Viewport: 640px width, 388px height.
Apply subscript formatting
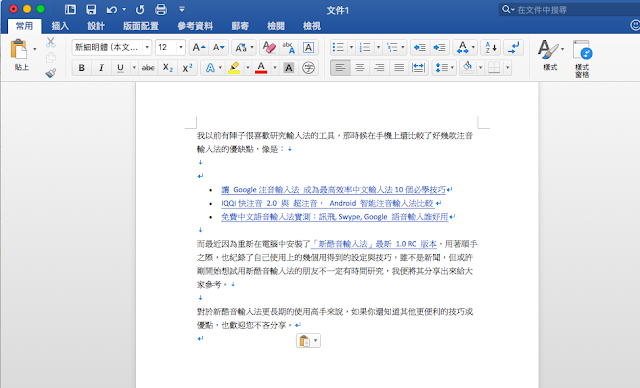168,68
